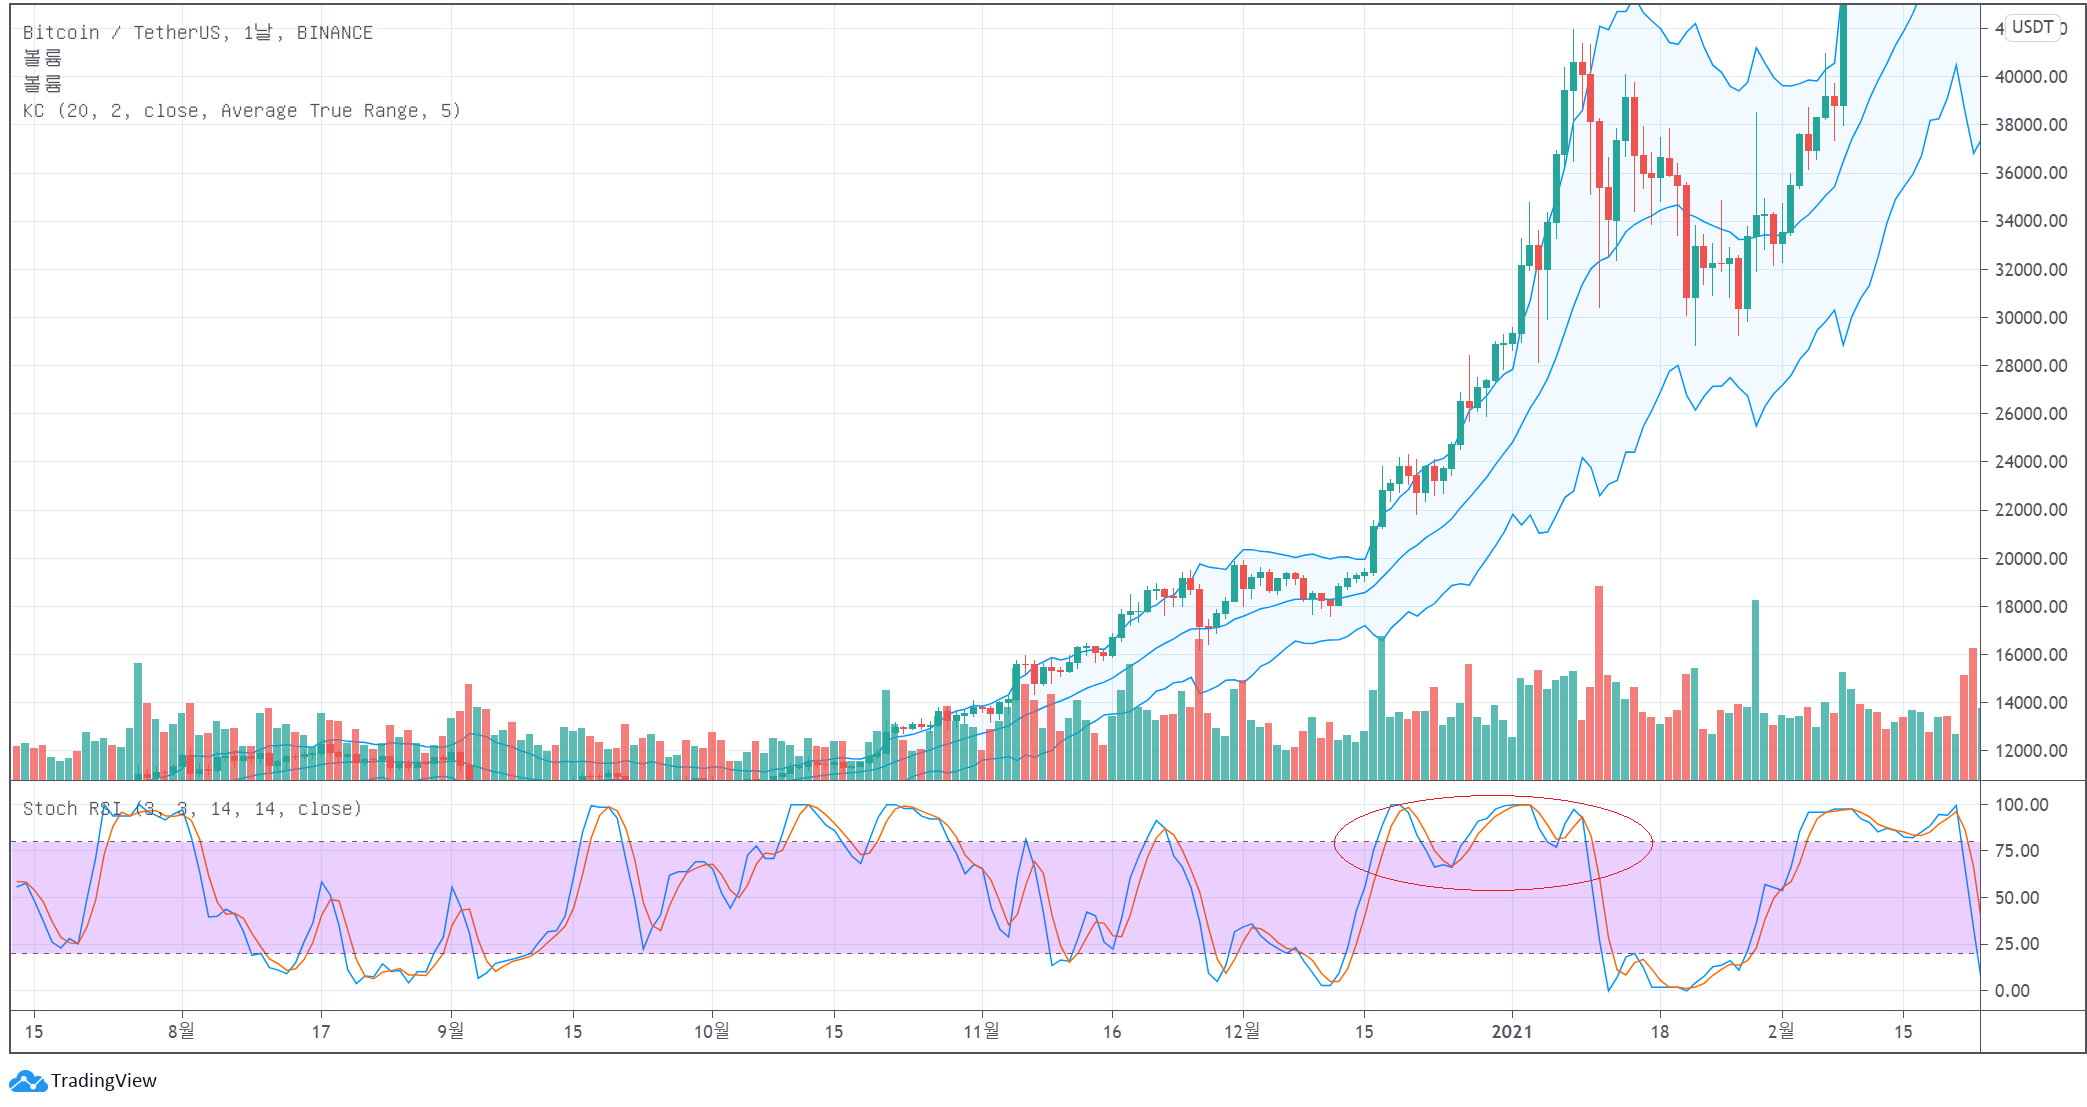This screenshot has width=2087, height=1107.
Task: Select the Bitcoin / TetherUS chart title
Action: (198, 33)
